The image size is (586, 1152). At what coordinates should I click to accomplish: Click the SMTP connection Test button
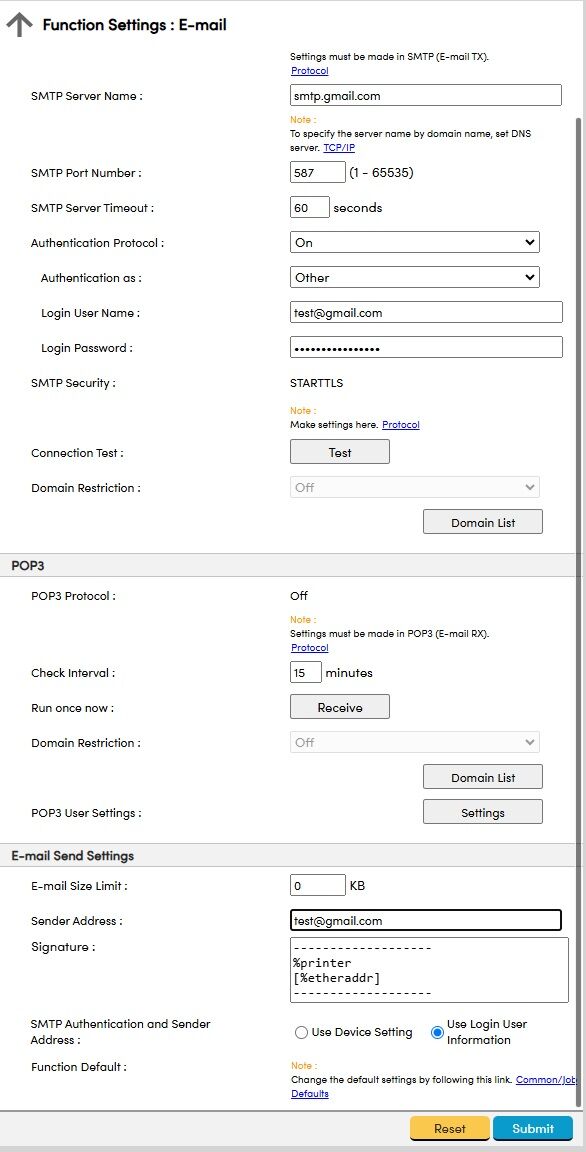340,453
